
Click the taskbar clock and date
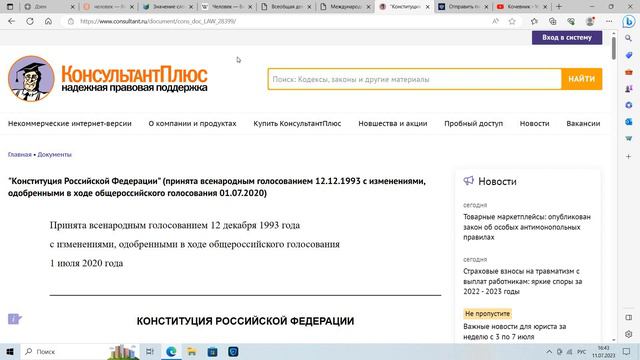click(603, 351)
